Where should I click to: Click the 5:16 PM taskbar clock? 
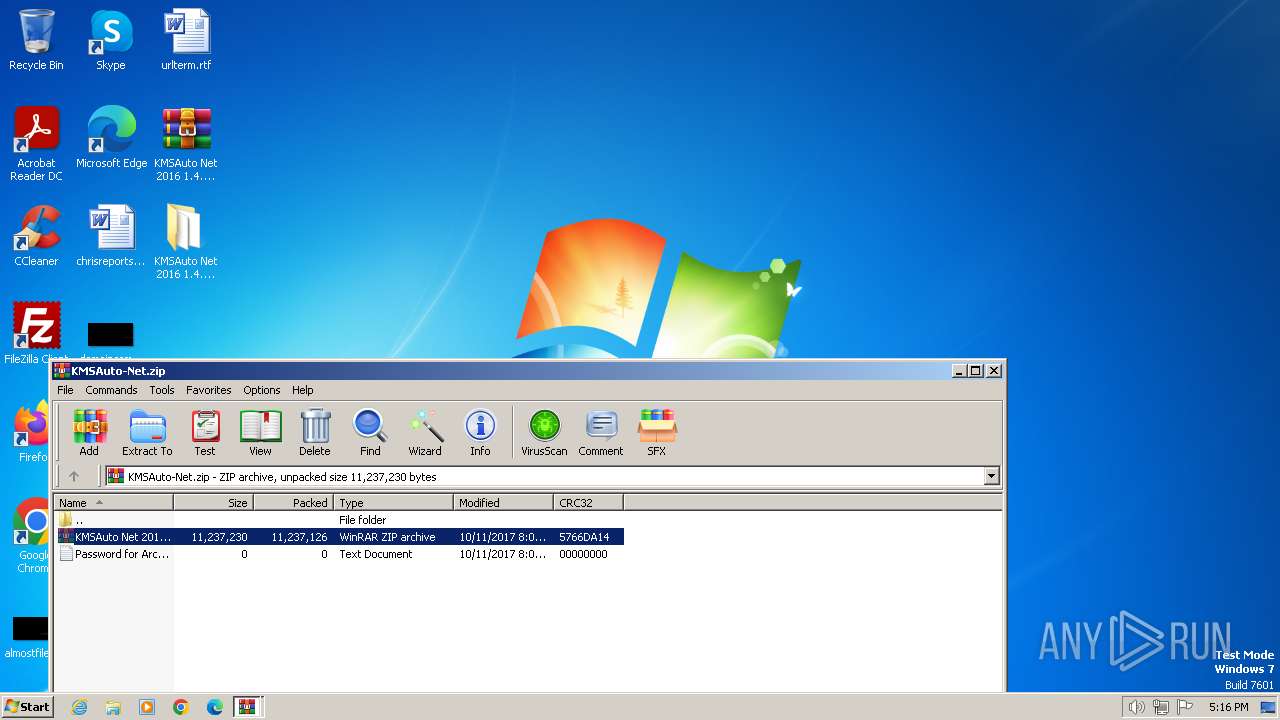(1228, 707)
